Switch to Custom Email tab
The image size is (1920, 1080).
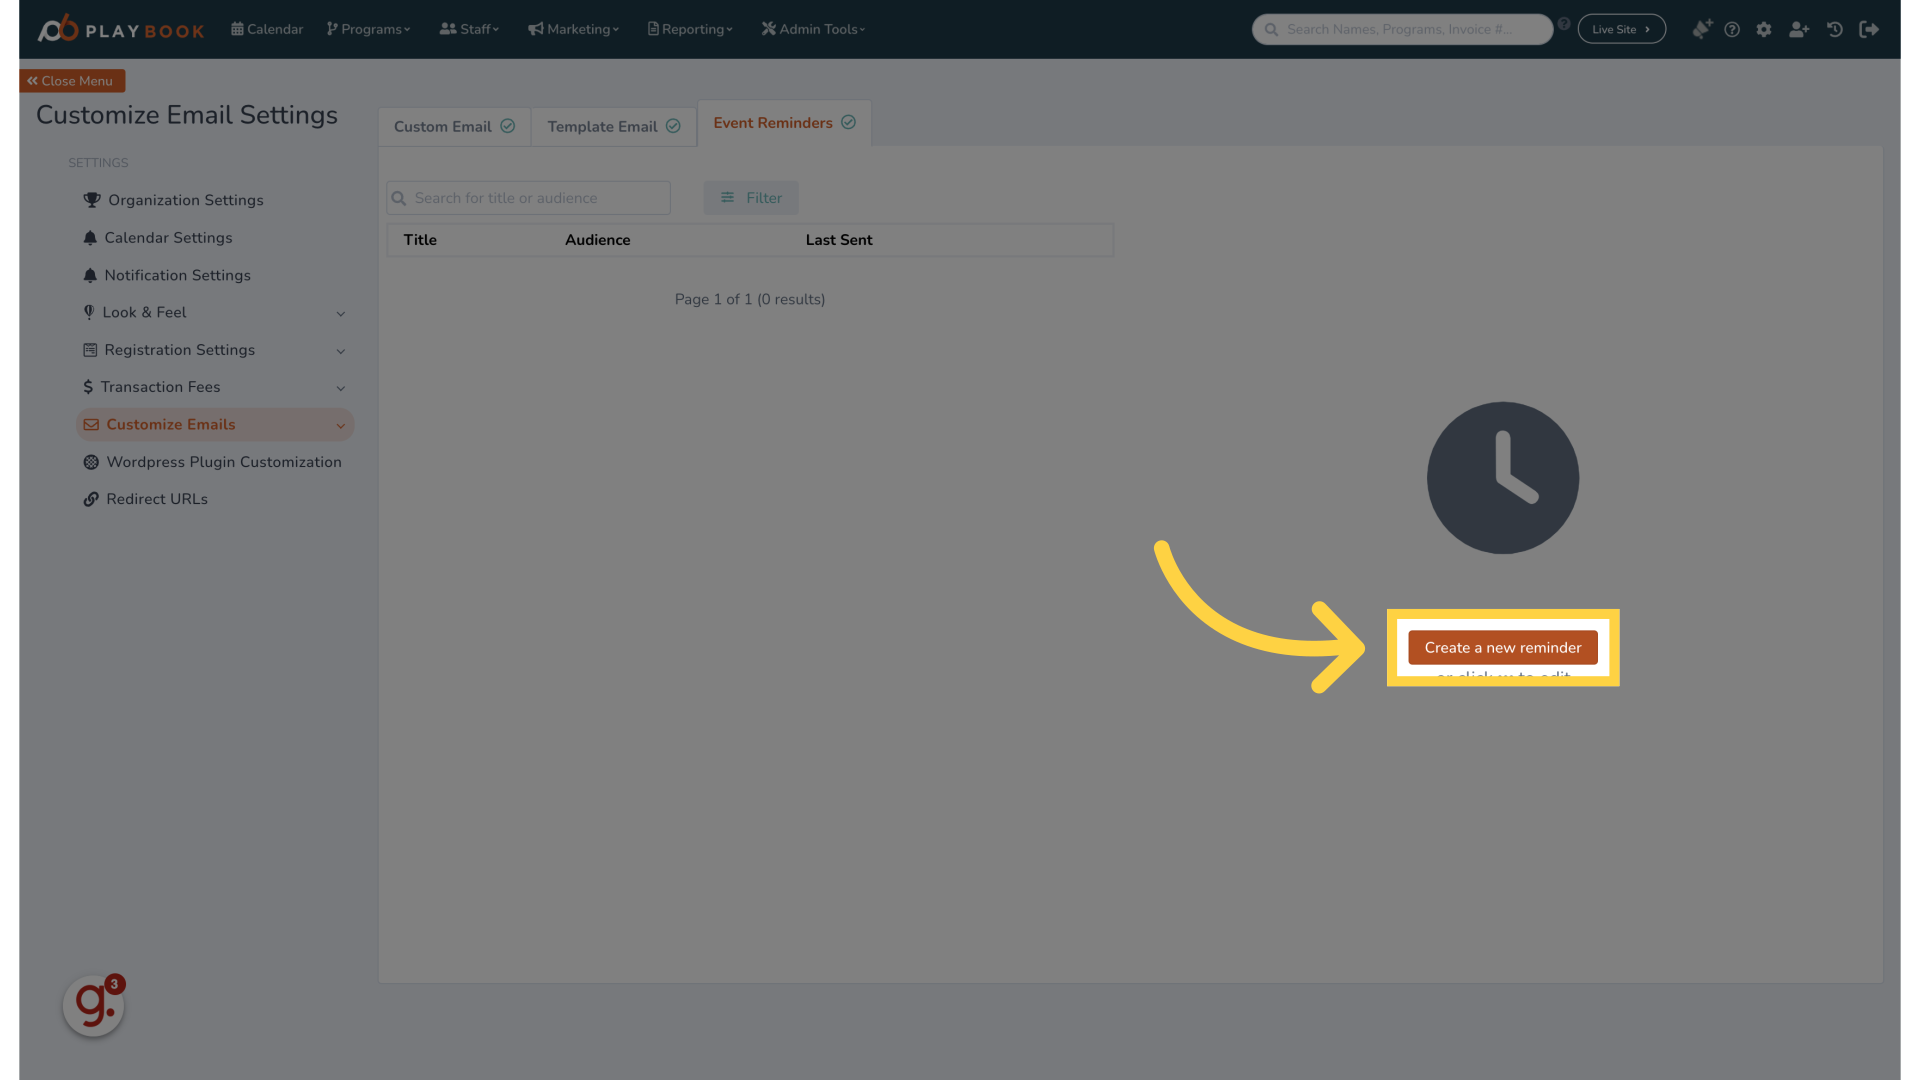coord(454,127)
